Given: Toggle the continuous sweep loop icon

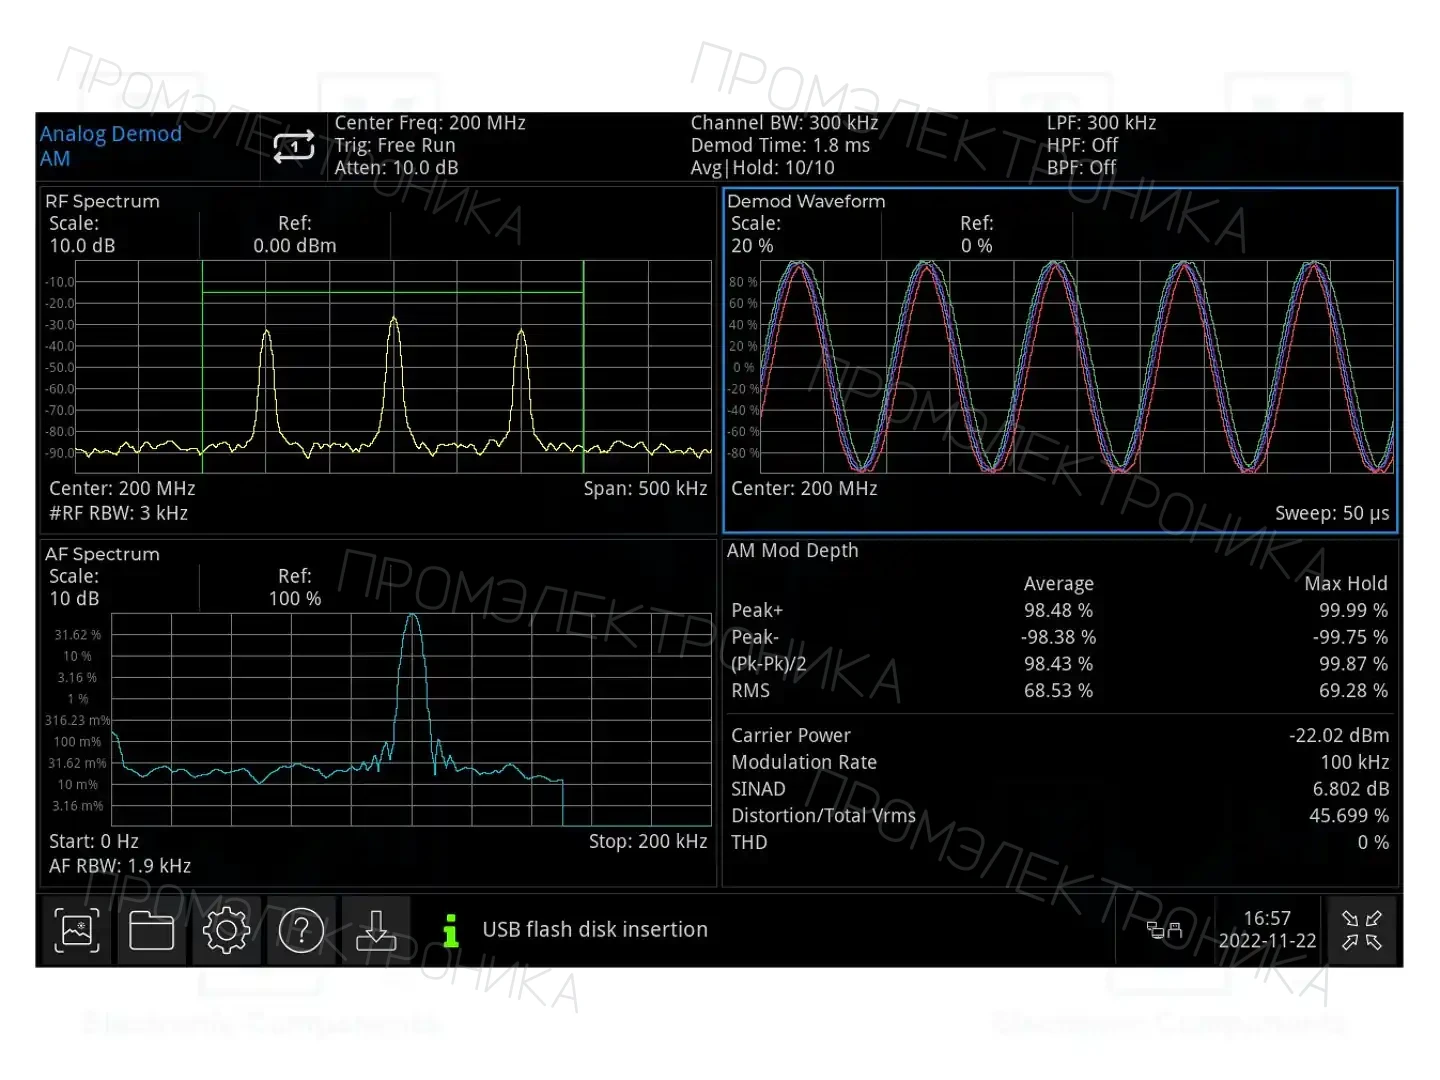Looking at the screenshot, I should 294,147.
